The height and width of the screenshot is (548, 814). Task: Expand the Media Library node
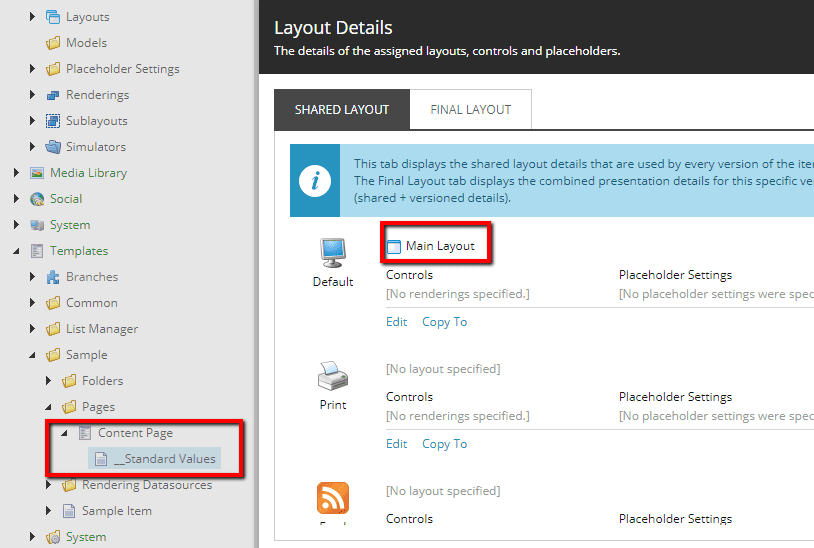coord(17,173)
